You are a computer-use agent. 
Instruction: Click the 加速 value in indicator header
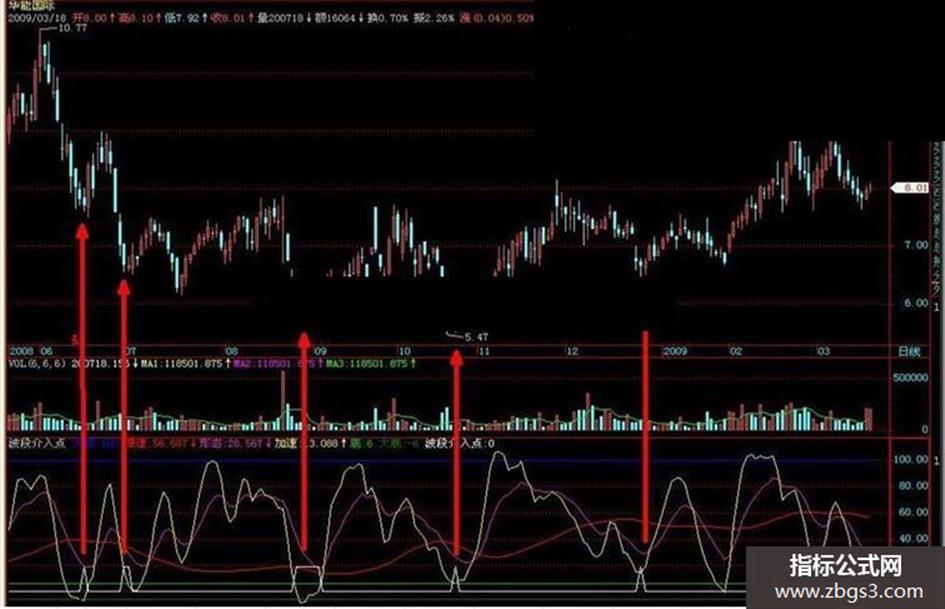click(x=307, y=443)
